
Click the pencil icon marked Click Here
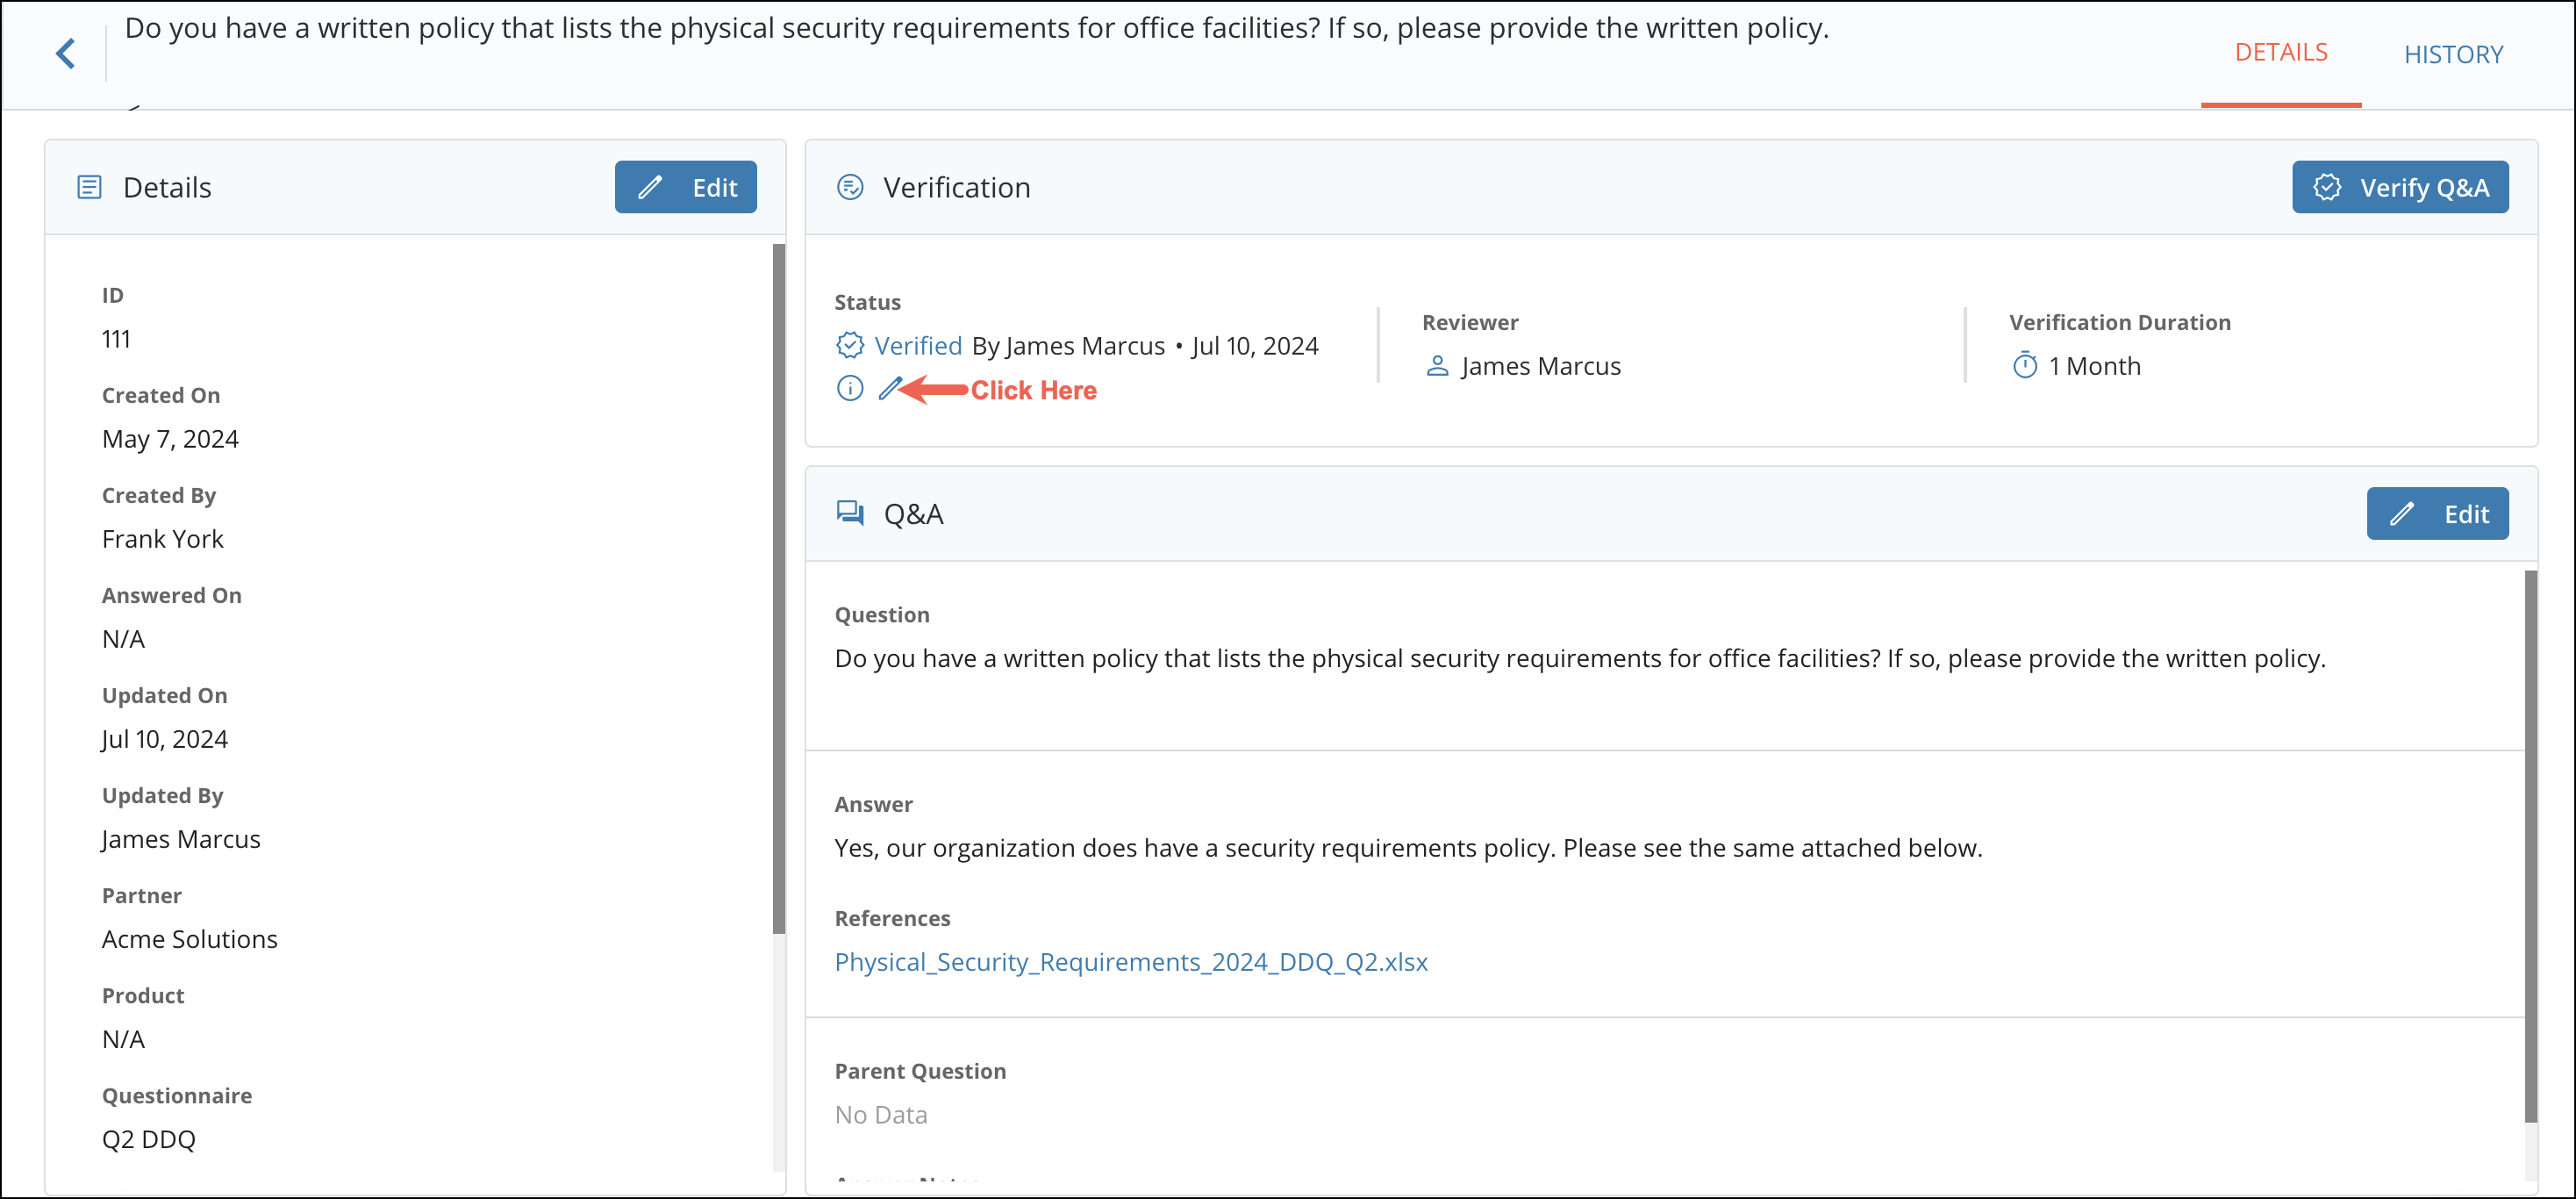coord(889,388)
